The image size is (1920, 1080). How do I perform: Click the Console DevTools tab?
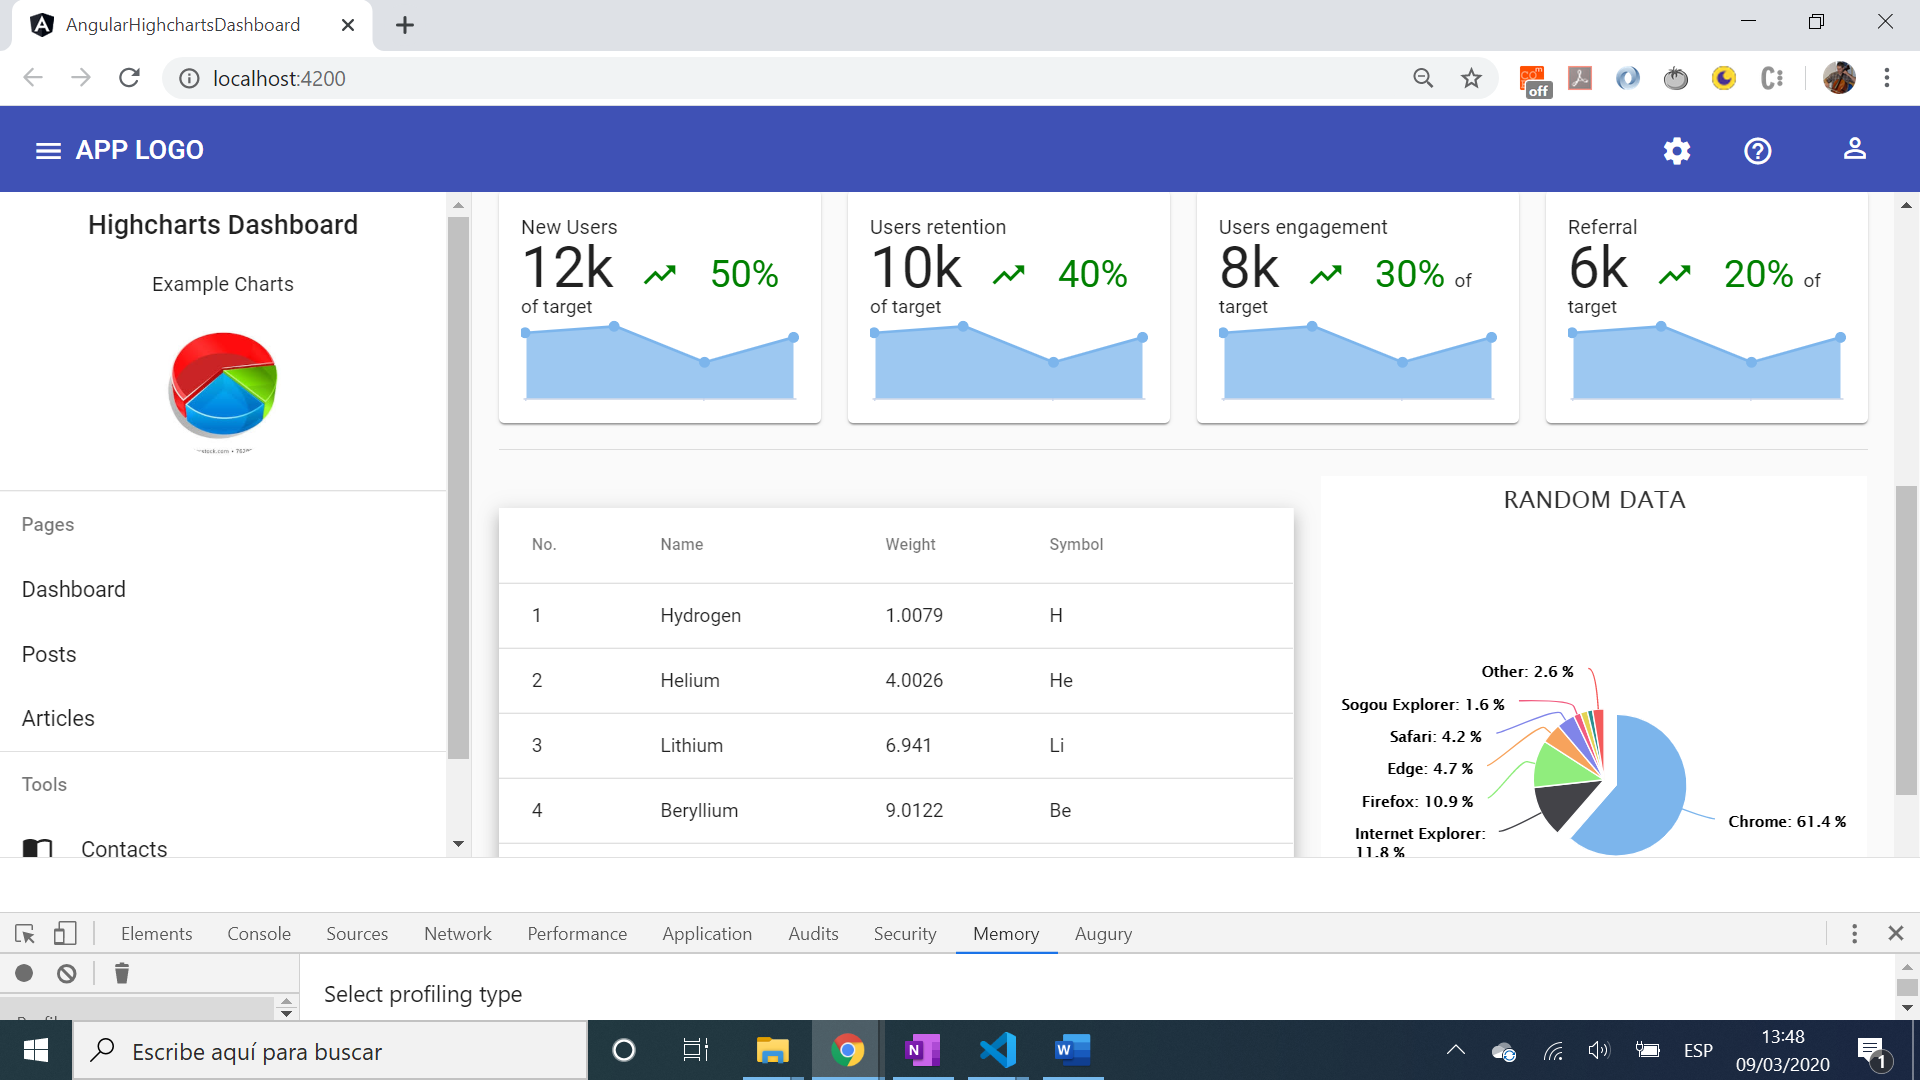tap(258, 934)
